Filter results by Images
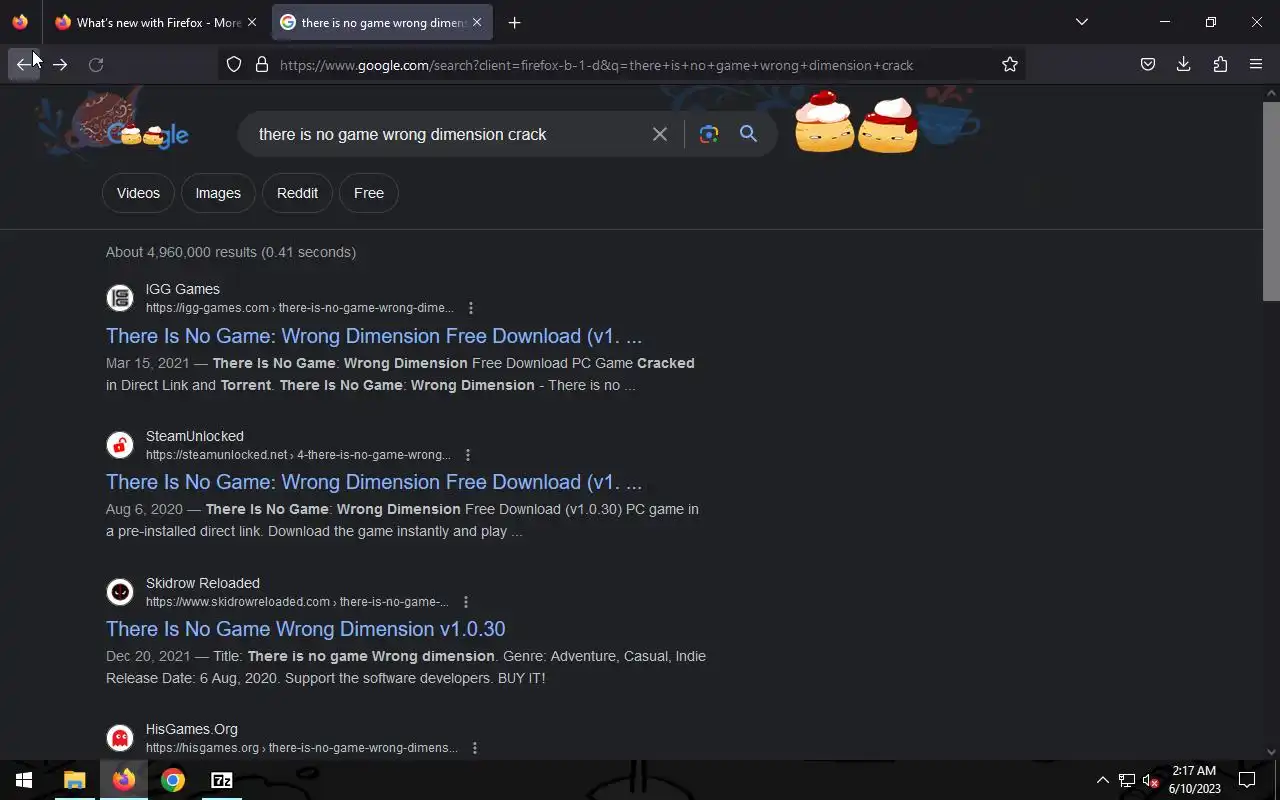This screenshot has width=1280, height=800. [218, 193]
